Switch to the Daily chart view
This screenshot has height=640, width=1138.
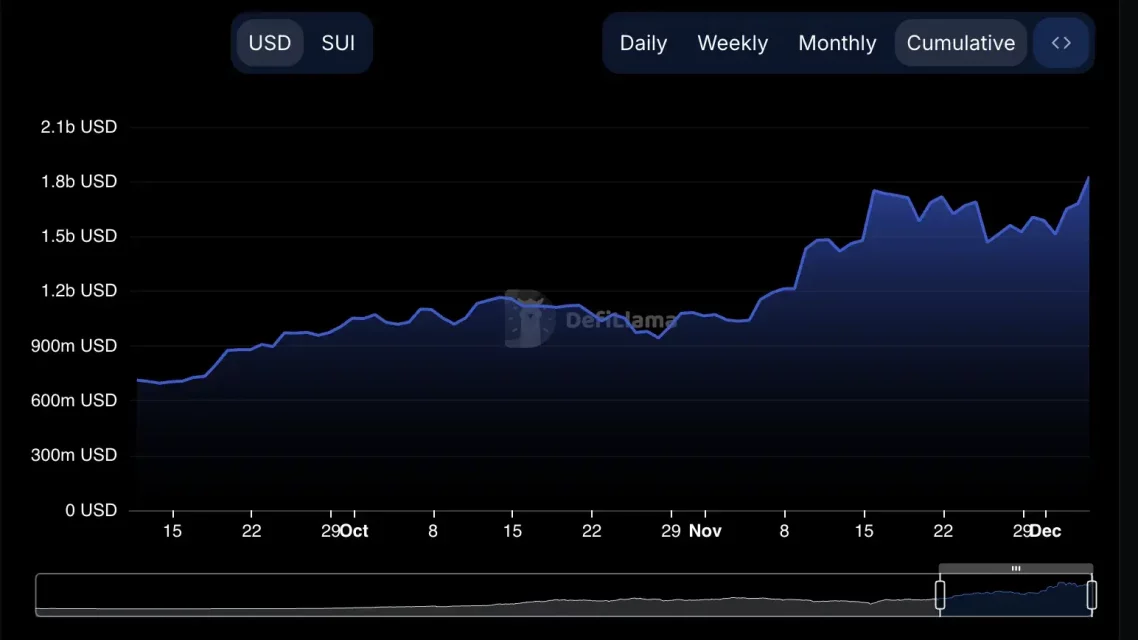[x=643, y=42]
